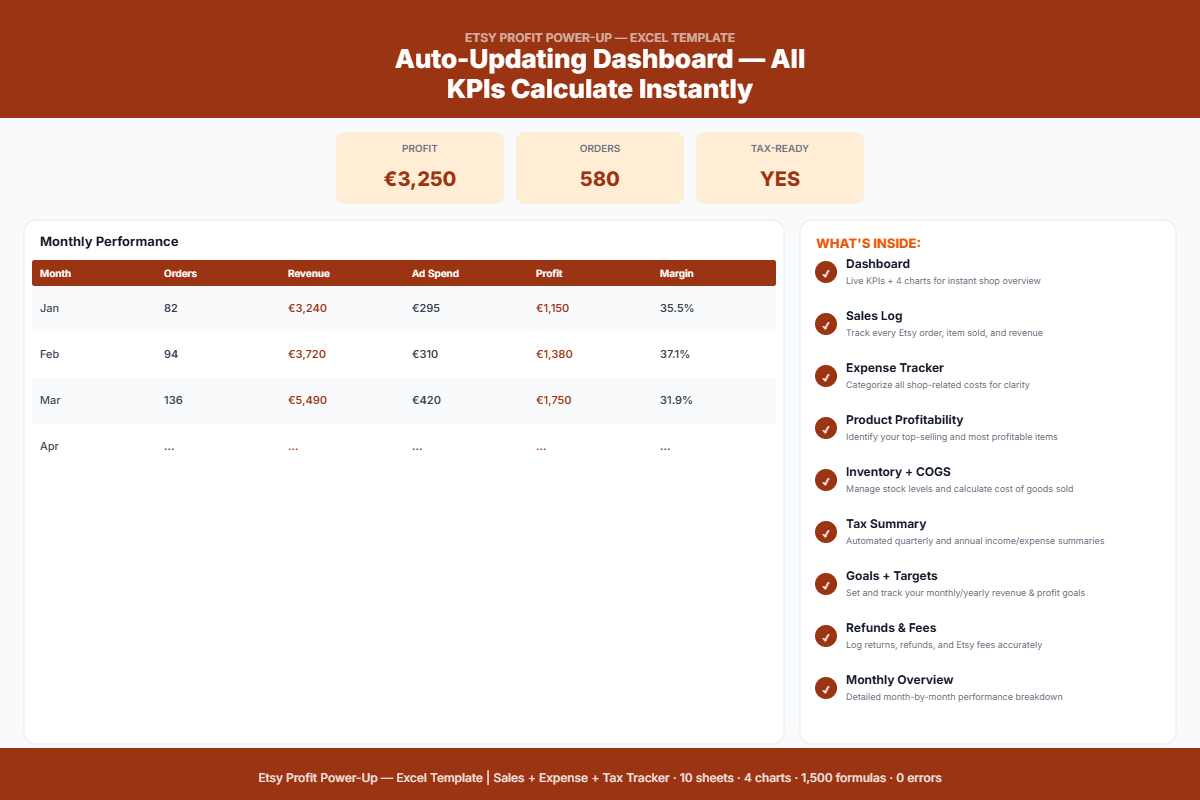The height and width of the screenshot is (800, 1200).
Task: Click the March revenue value €5,490
Action: (307, 400)
